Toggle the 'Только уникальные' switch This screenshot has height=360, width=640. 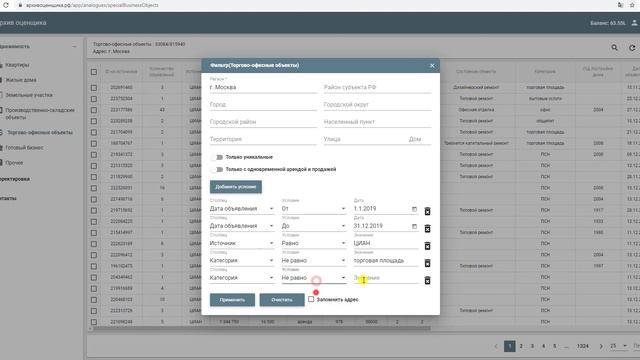point(218,157)
